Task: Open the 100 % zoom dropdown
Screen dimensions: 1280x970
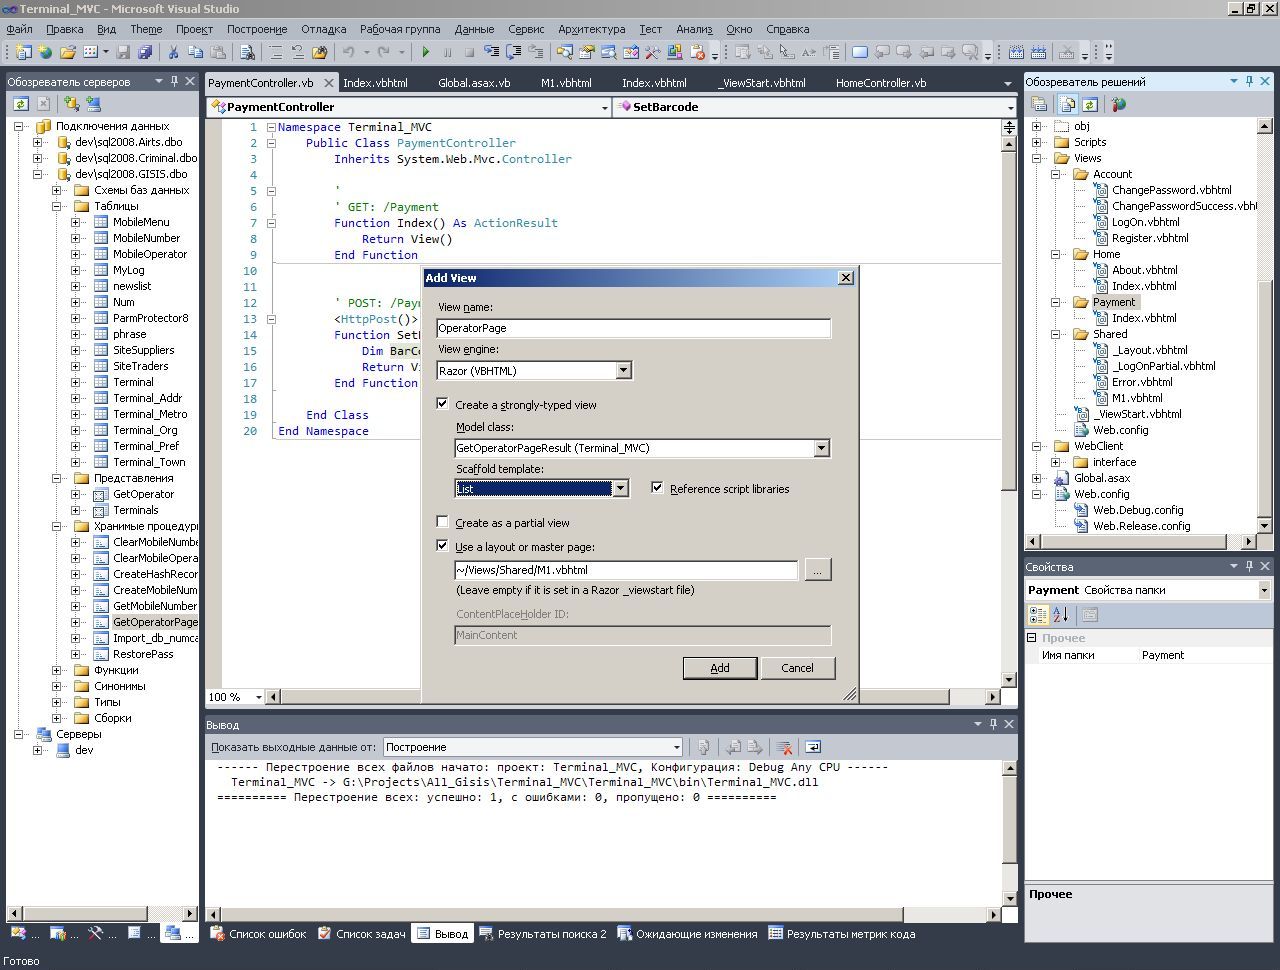Action: pyautogui.click(x=258, y=697)
